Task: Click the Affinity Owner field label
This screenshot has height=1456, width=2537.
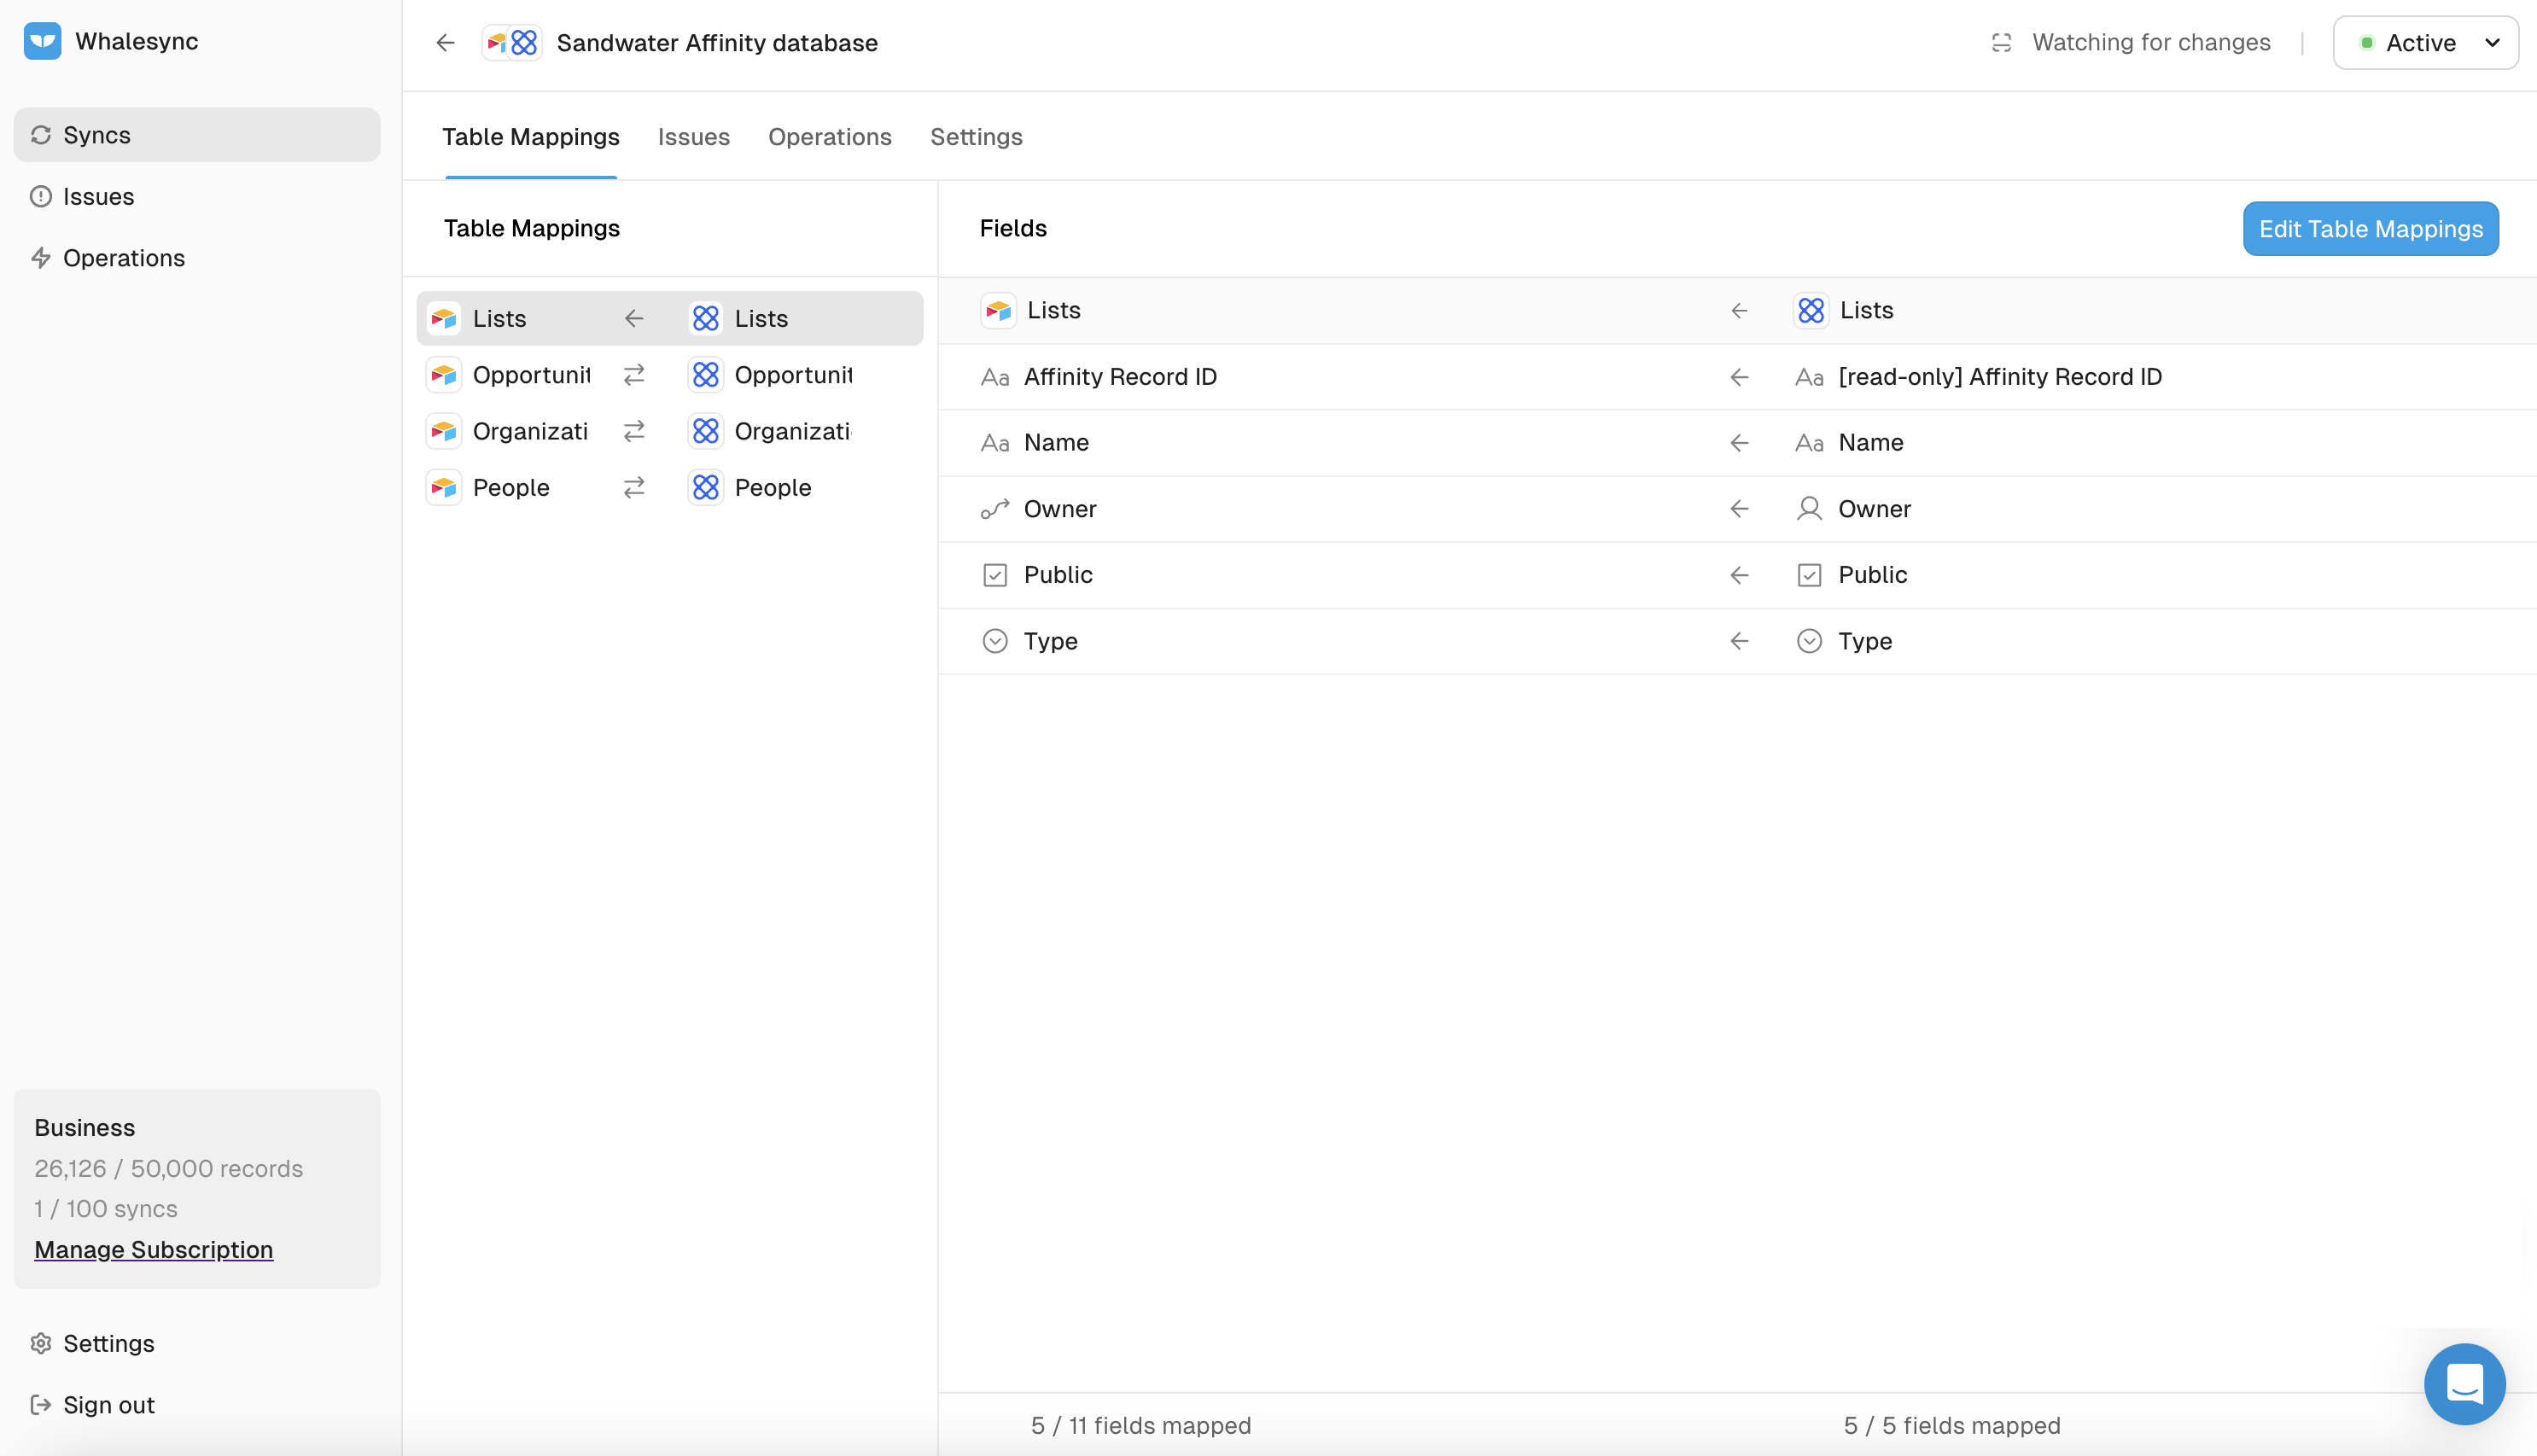Action: pos(1874,509)
